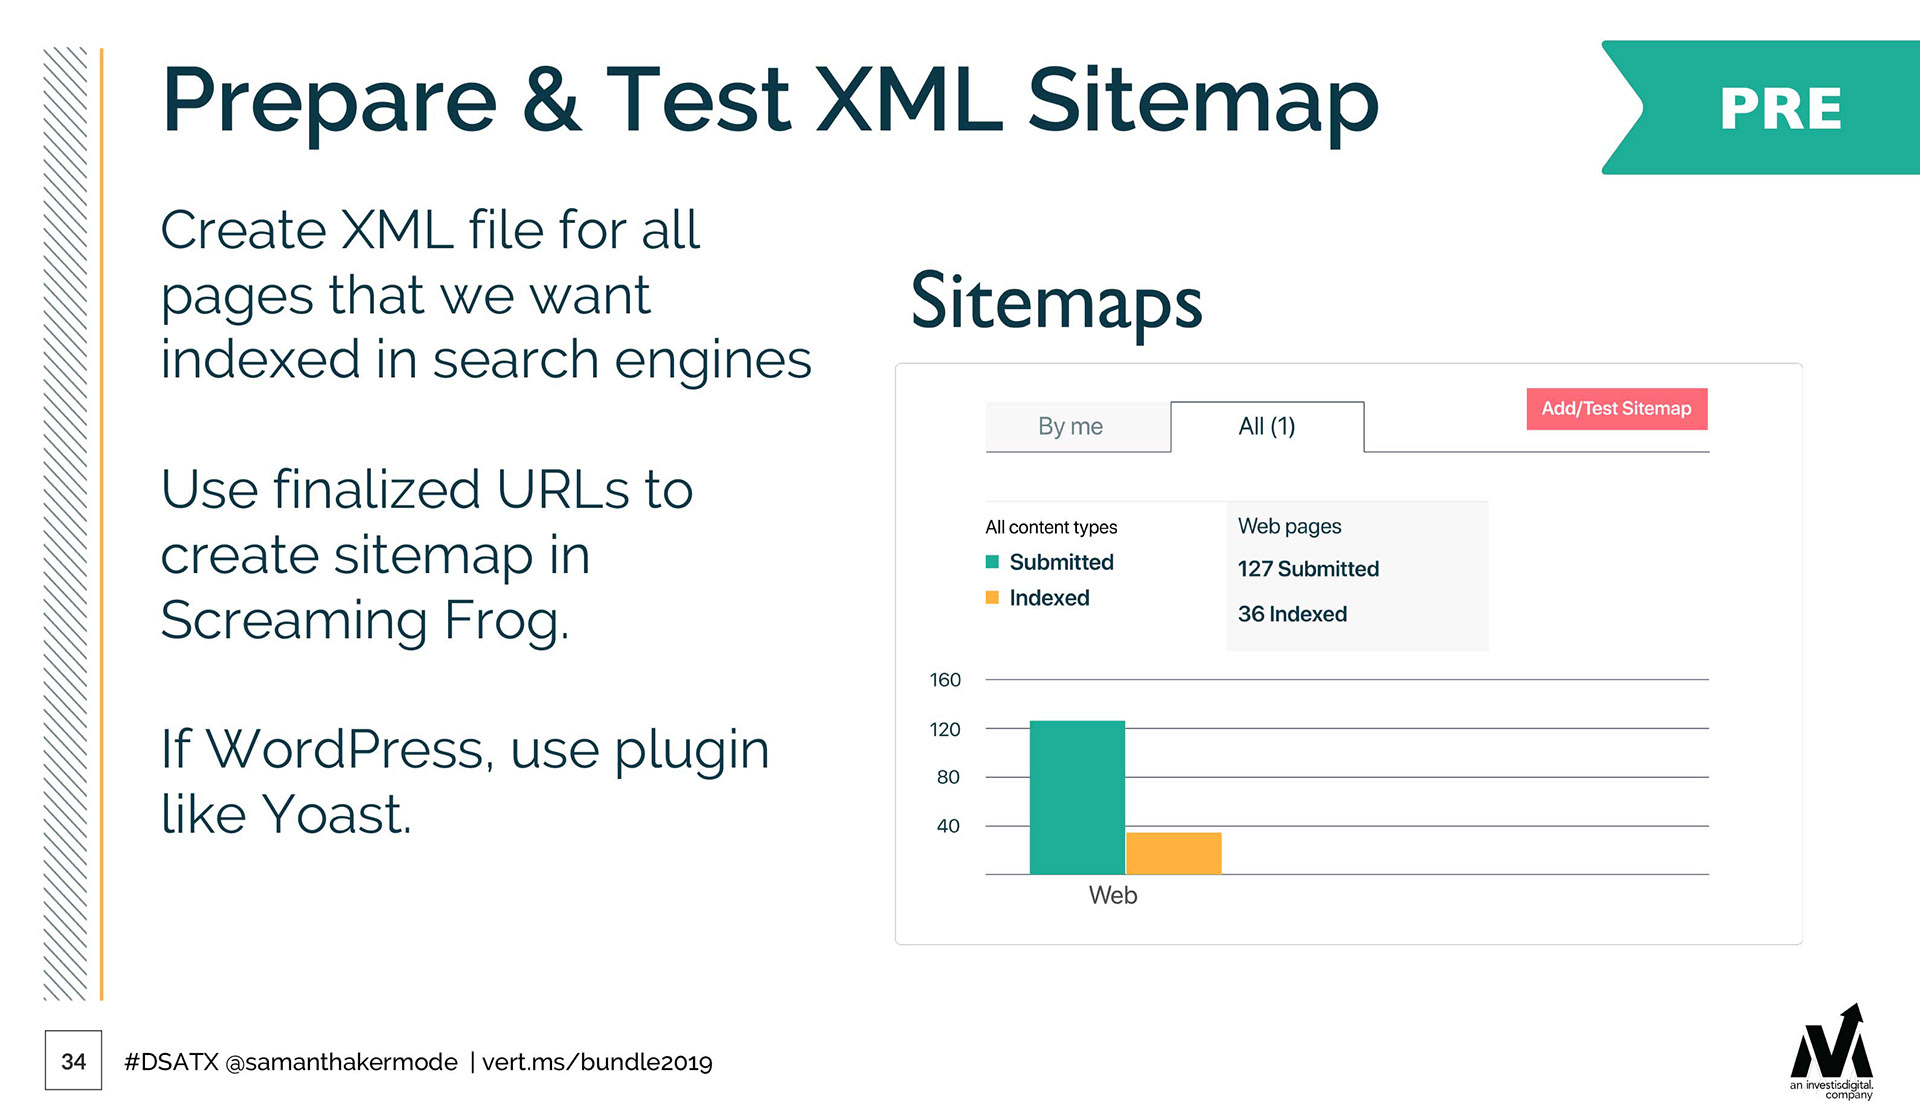Select the All (1) tab
The width and height of the screenshot is (1920, 1119).
[1266, 427]
